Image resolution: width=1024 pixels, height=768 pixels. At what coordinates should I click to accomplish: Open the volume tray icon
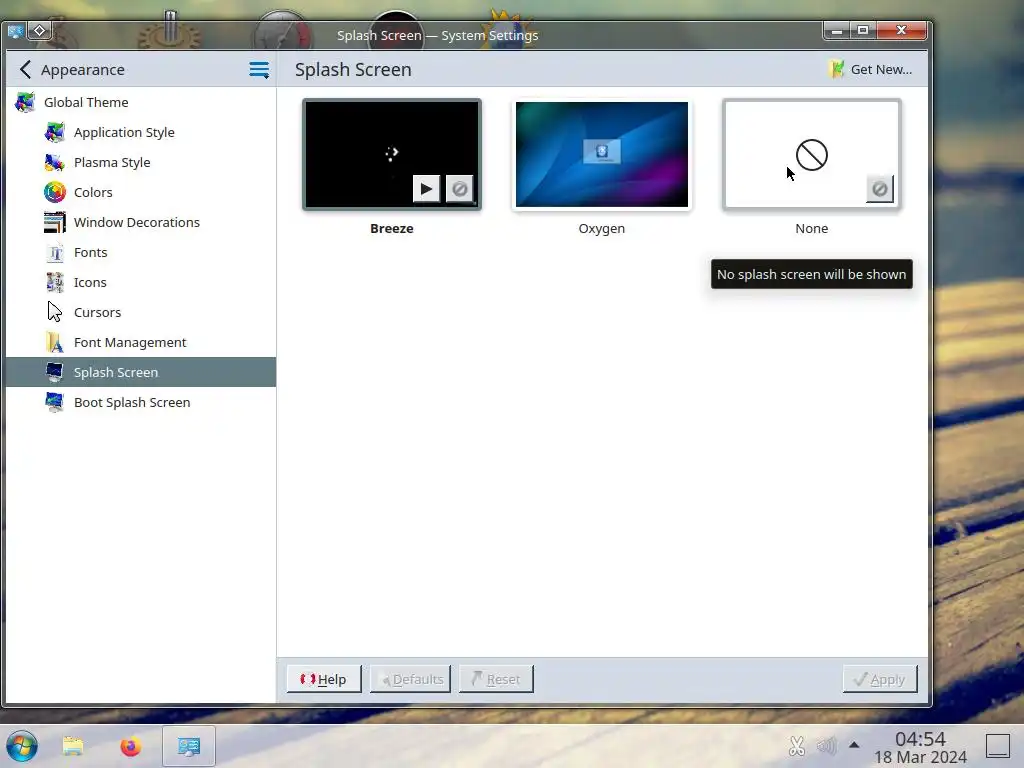826,745
